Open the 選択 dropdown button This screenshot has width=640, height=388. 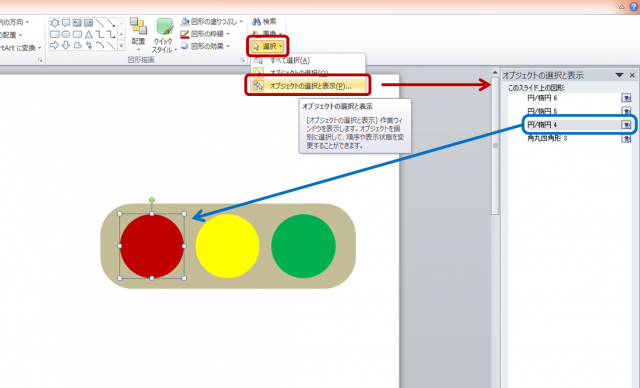coord(268,46)
